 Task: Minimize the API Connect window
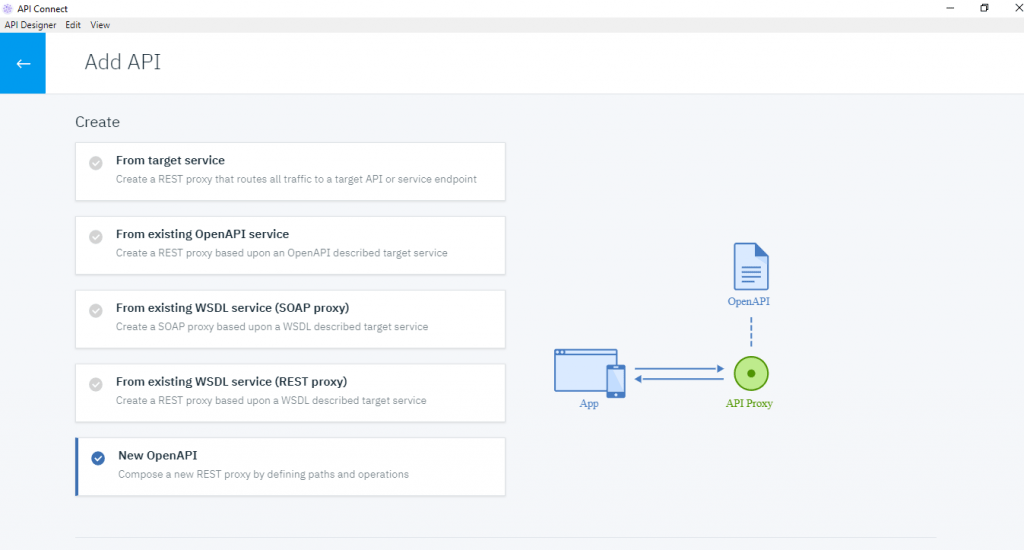click(x=950, y=8)
